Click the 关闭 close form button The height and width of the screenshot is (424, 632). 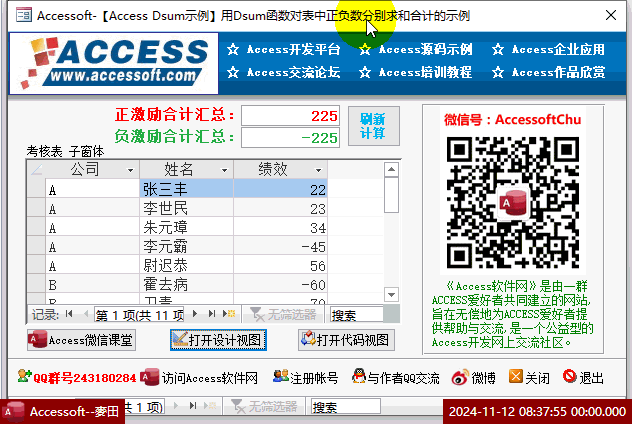529,378
